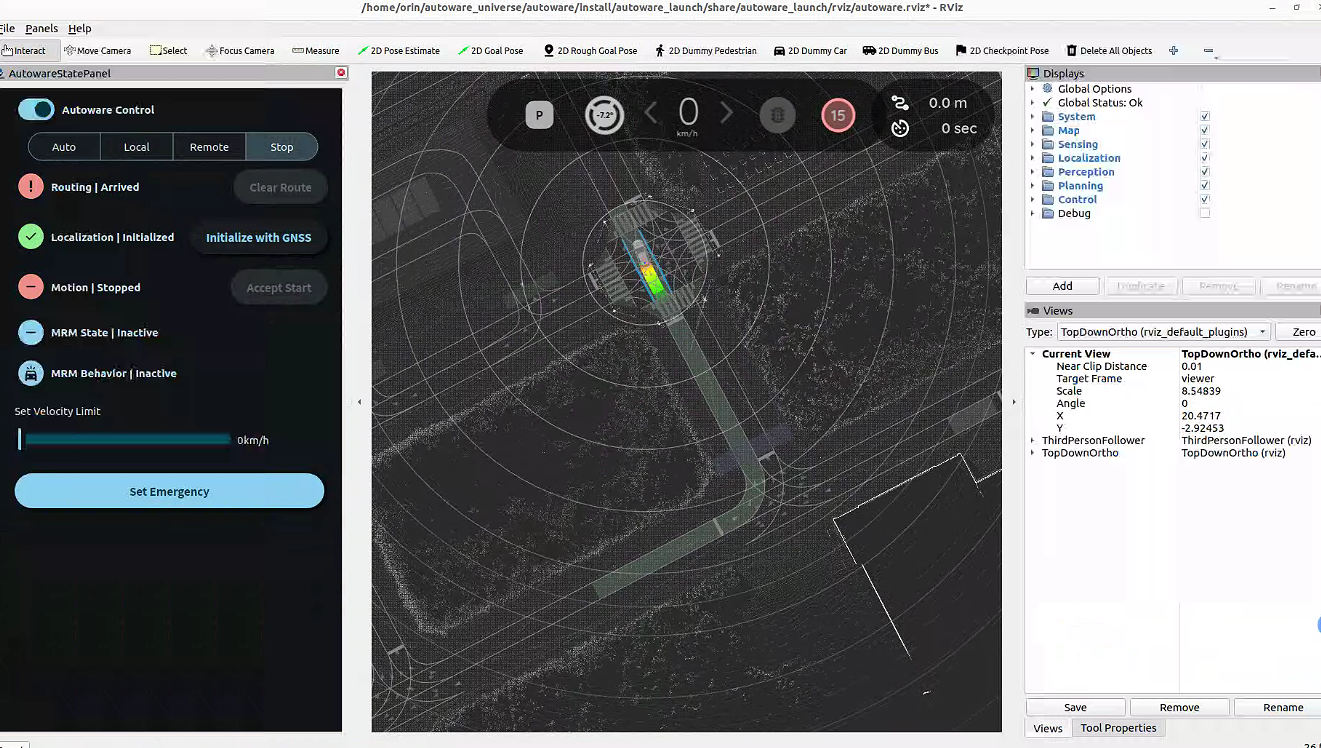This screenshot has height=748, width=1321.
Task: Select the 2D Checkpoint Pose tool
Action: [1002, 50]
